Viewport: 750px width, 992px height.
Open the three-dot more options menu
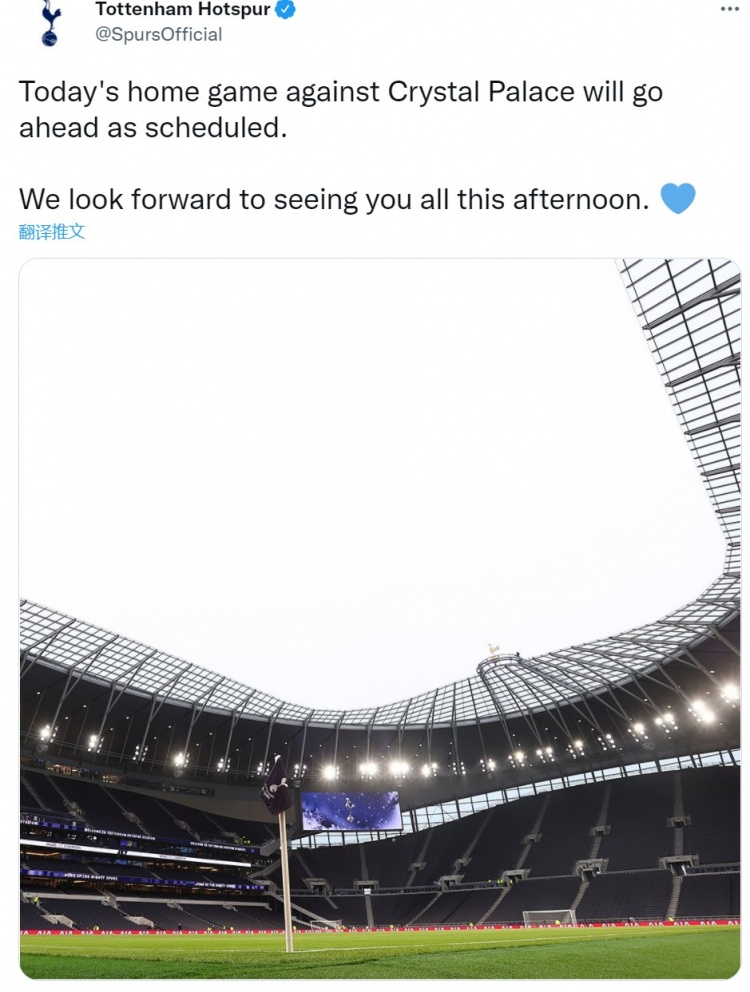pos(729,9)
